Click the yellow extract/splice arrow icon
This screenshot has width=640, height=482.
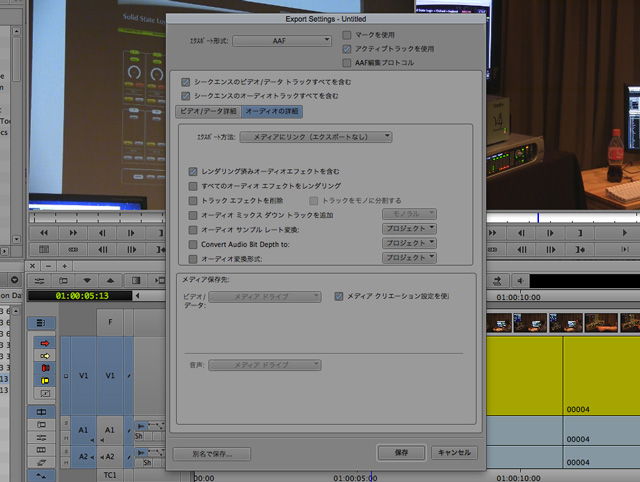pos(45,356)
